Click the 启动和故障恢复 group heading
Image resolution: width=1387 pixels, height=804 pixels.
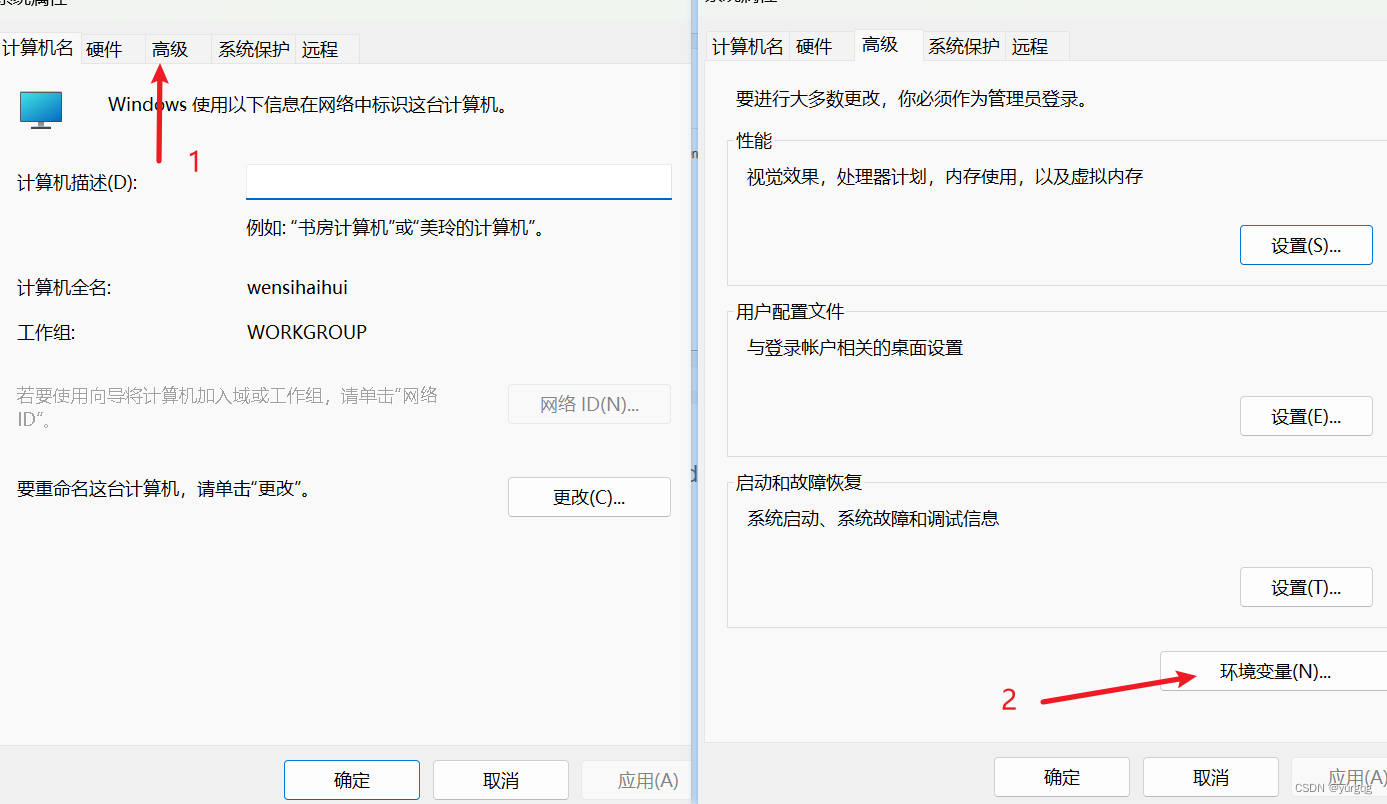[799, 482]
